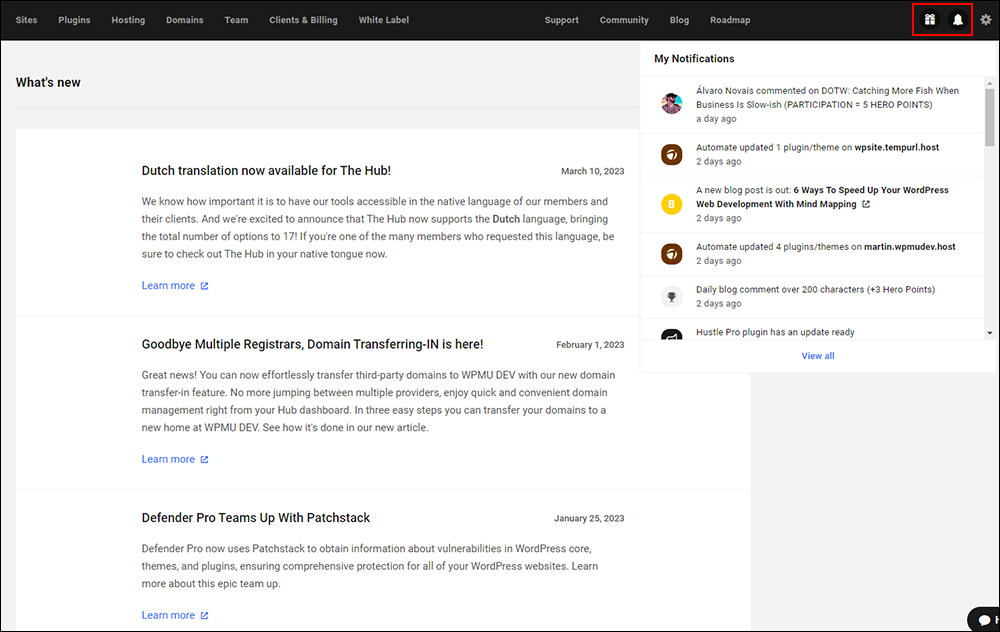This screenshot has width=1000, height=632.
Task: Open the White Label menu item
Action: click(384, 20)
